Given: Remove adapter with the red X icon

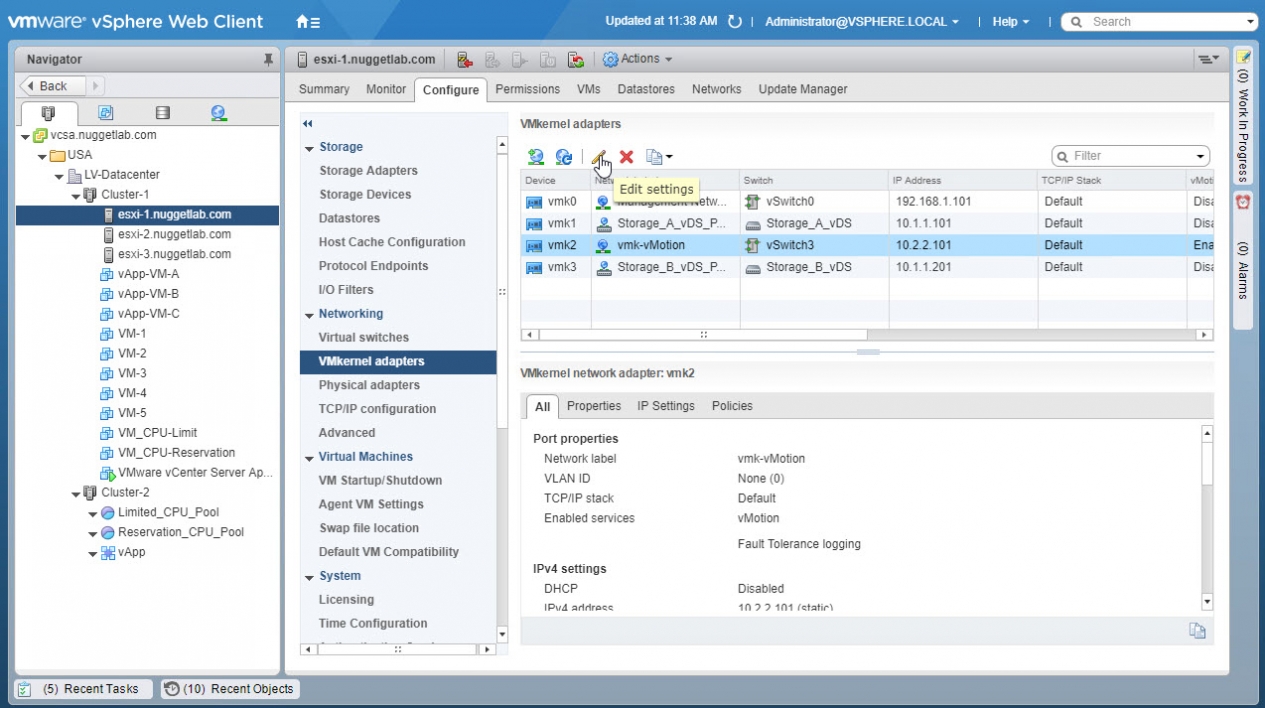Looking at the screenshot, I should tap(627, 157).
